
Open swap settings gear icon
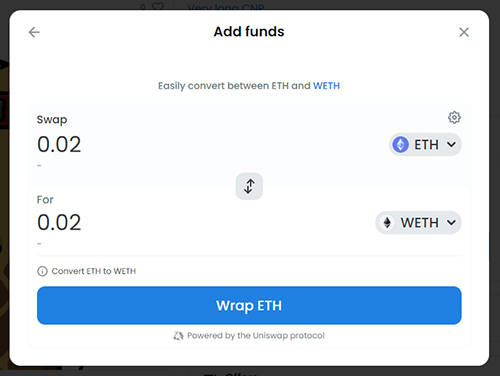454,117
